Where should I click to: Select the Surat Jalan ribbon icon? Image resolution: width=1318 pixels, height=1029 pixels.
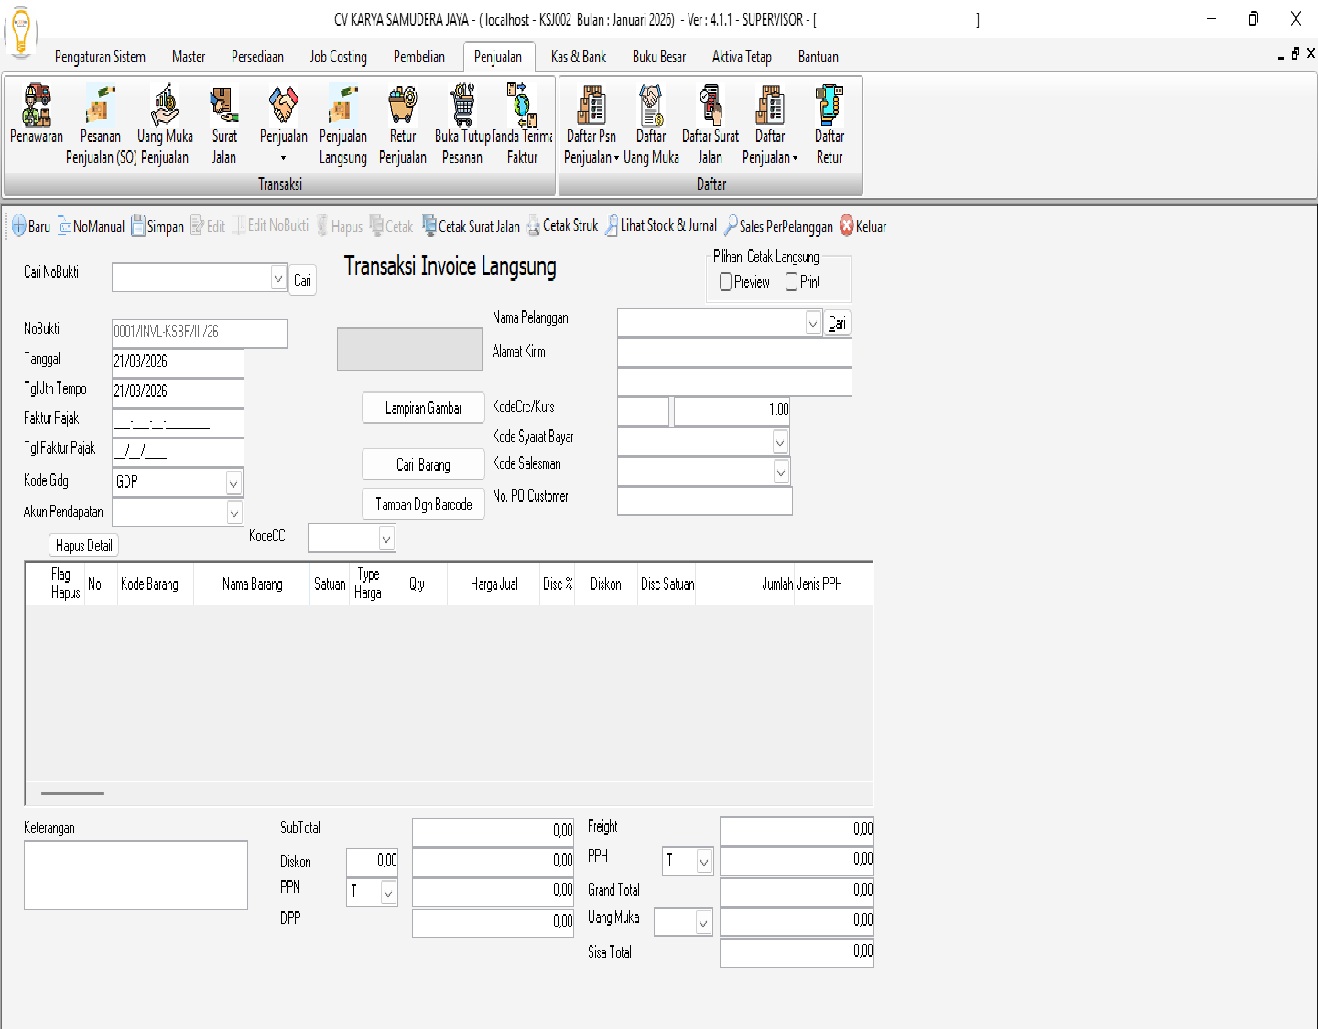point(224,105)
